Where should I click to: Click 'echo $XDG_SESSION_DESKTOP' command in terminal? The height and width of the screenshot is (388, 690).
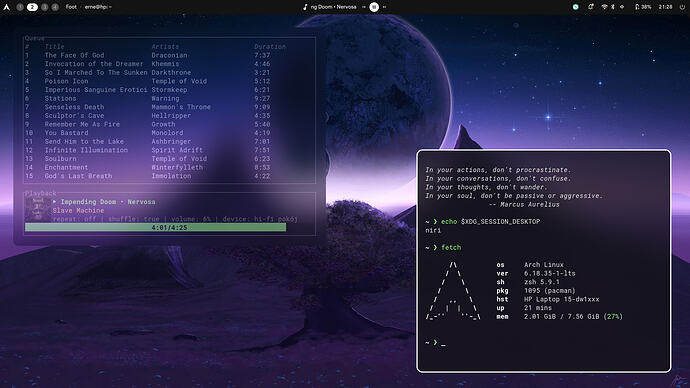(x=491, y=222)
